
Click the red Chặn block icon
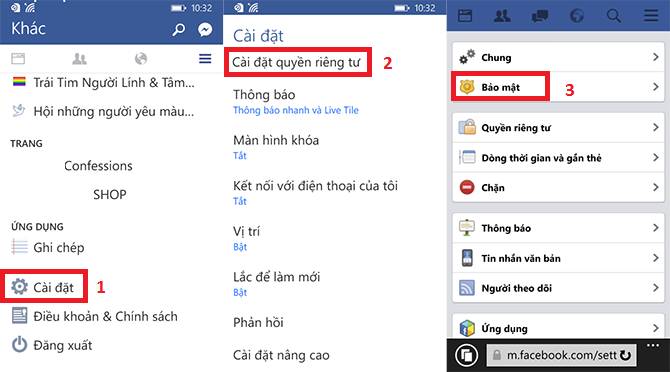(x=467, y=187)
